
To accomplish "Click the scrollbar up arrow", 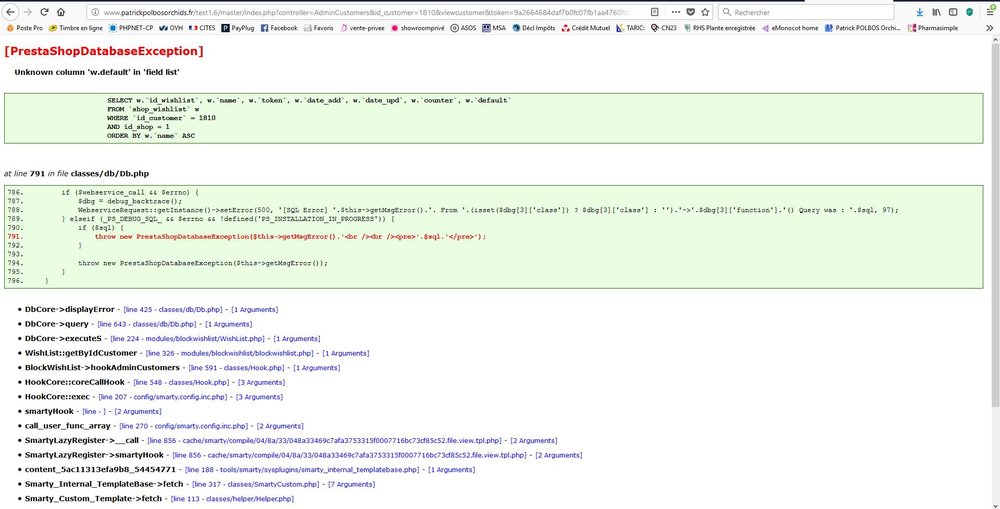I will 994,39.
